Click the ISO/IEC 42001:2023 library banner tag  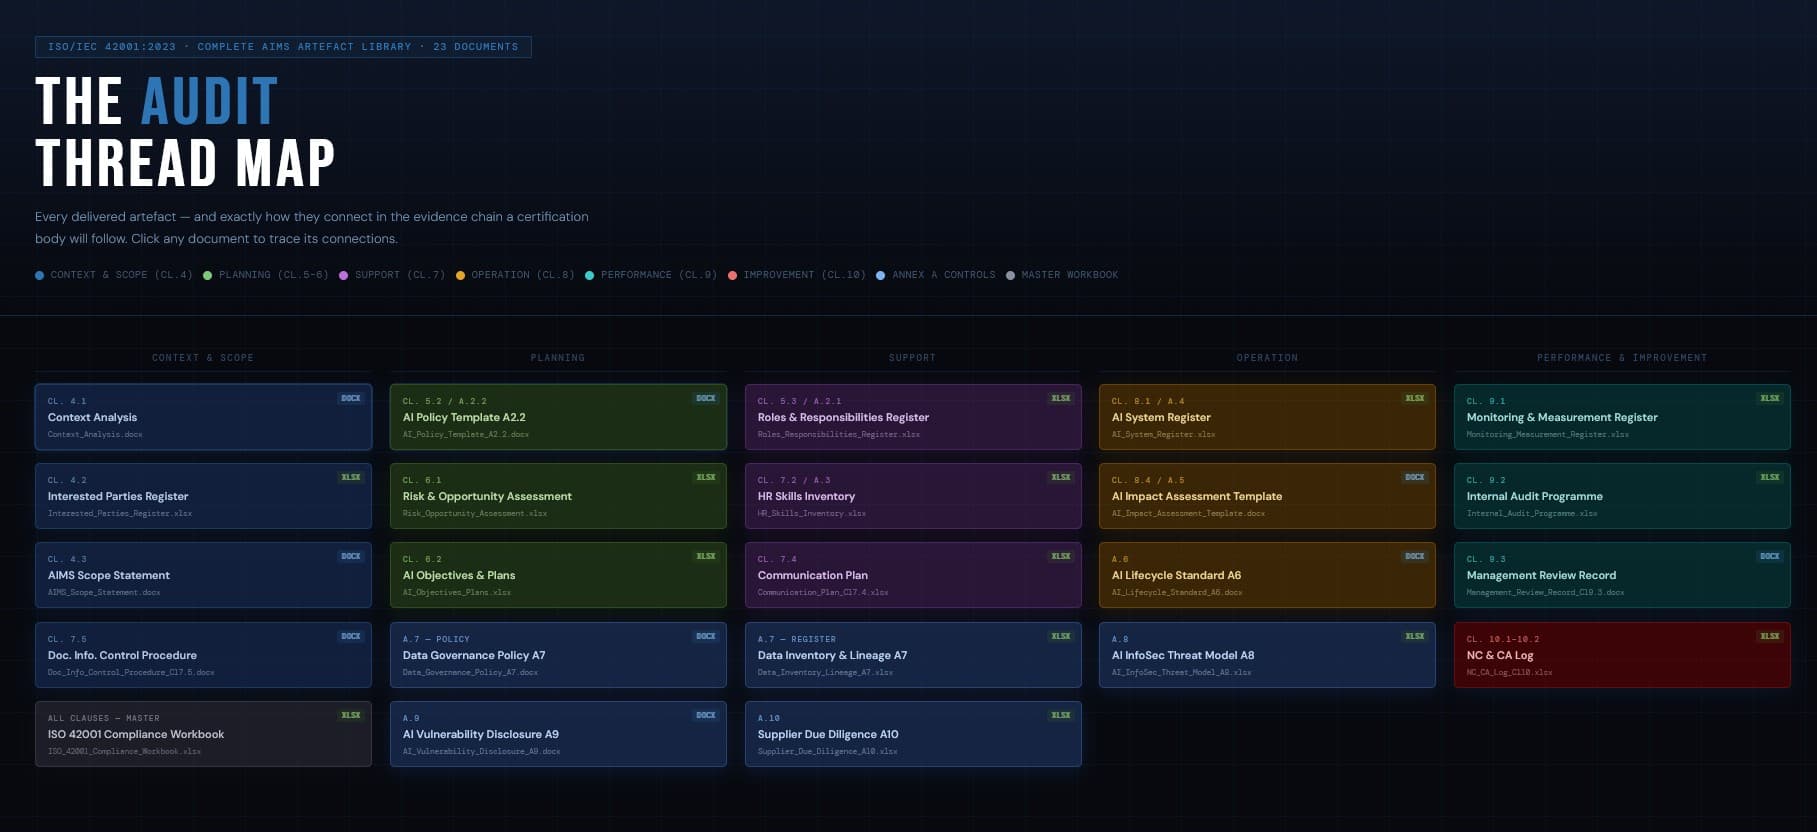tap(283, 47)
